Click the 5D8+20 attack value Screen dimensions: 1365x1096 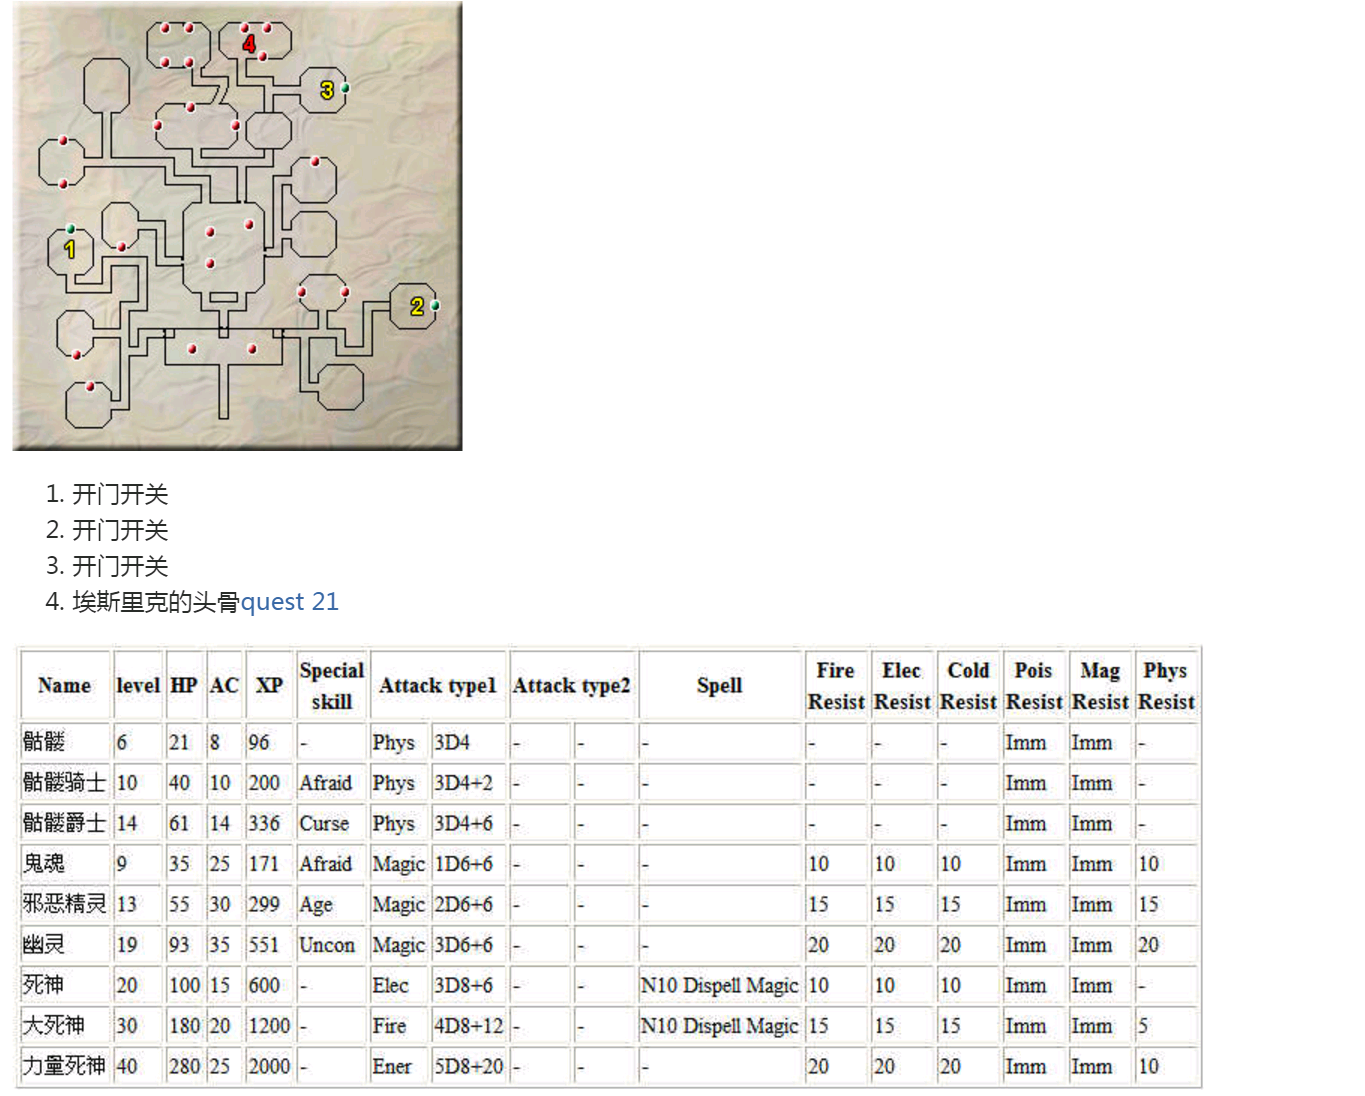click(x=468, y=1066)
